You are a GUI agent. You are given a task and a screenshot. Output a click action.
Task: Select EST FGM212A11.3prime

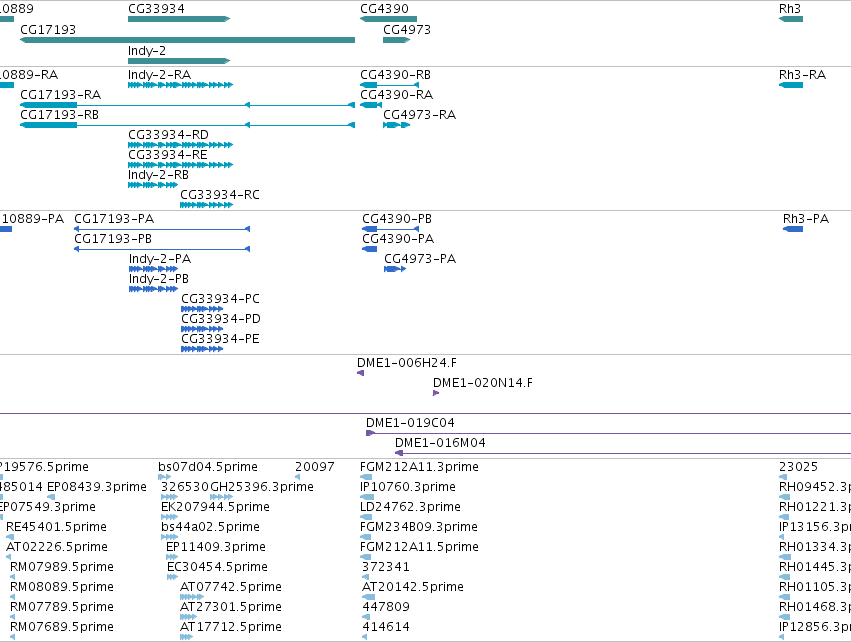coord(366,477)
